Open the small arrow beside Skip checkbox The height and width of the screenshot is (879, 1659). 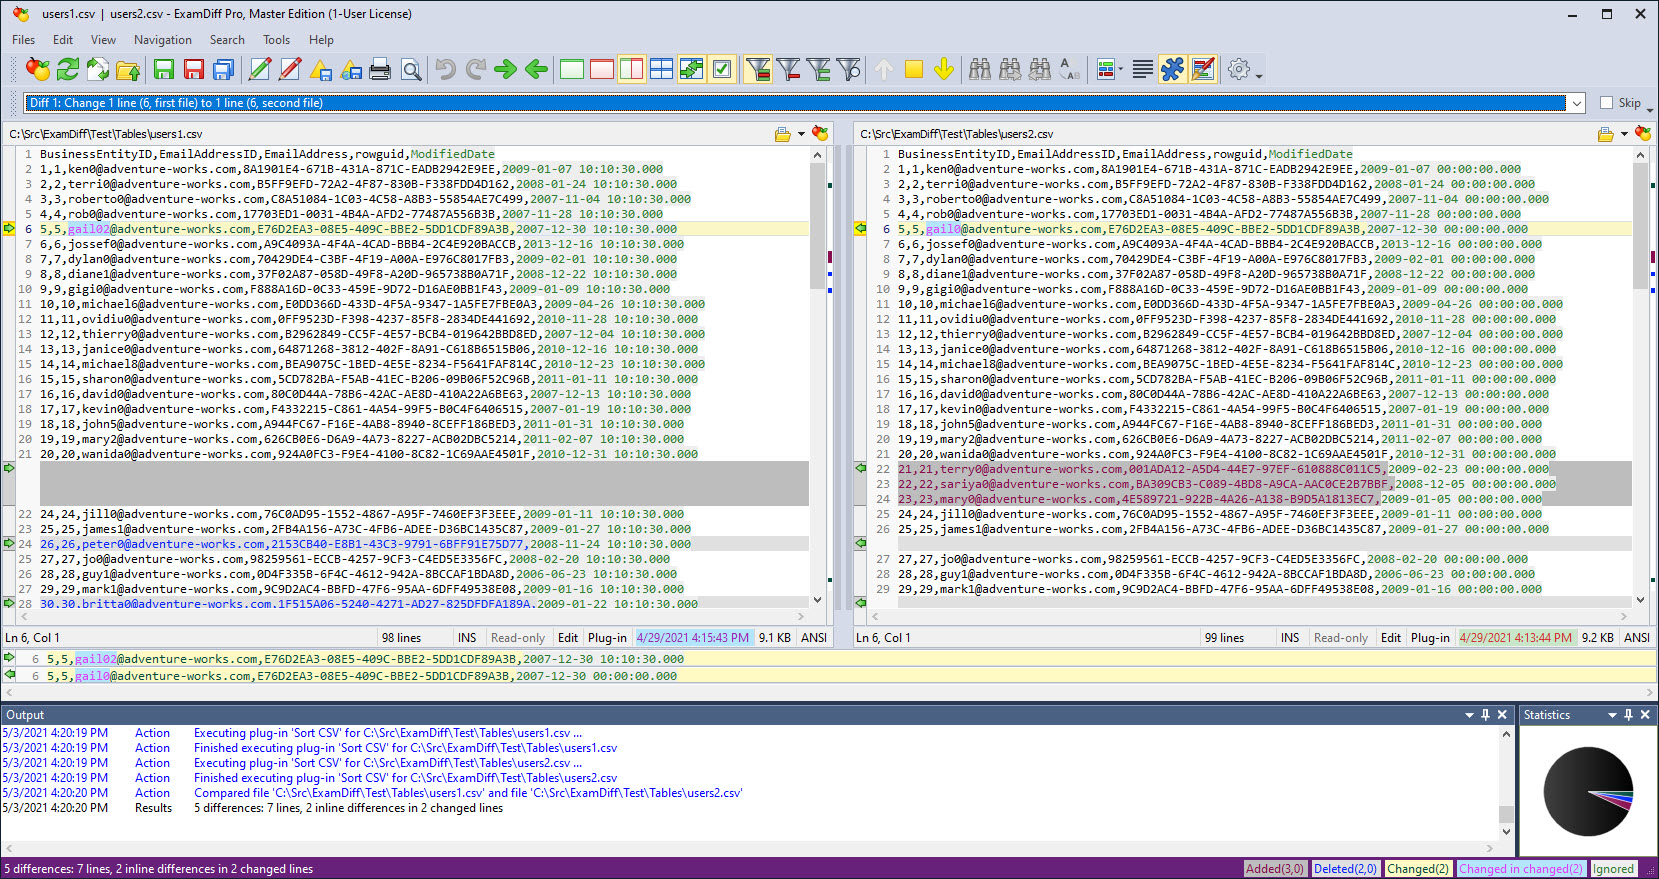coord(1649,109)
